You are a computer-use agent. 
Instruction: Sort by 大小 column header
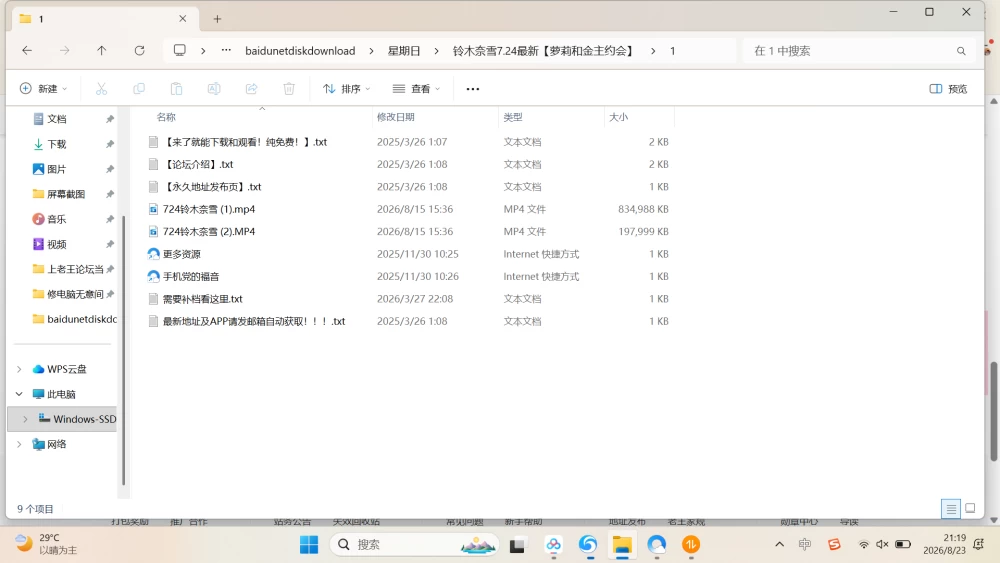click(x=618, y=117)
